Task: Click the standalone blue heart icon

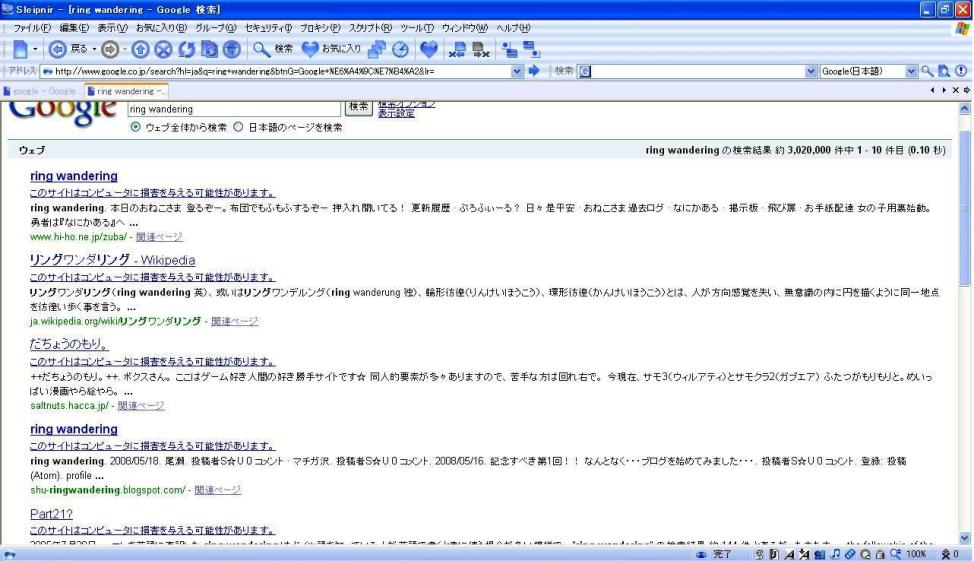Action: (x=429, y=49)
